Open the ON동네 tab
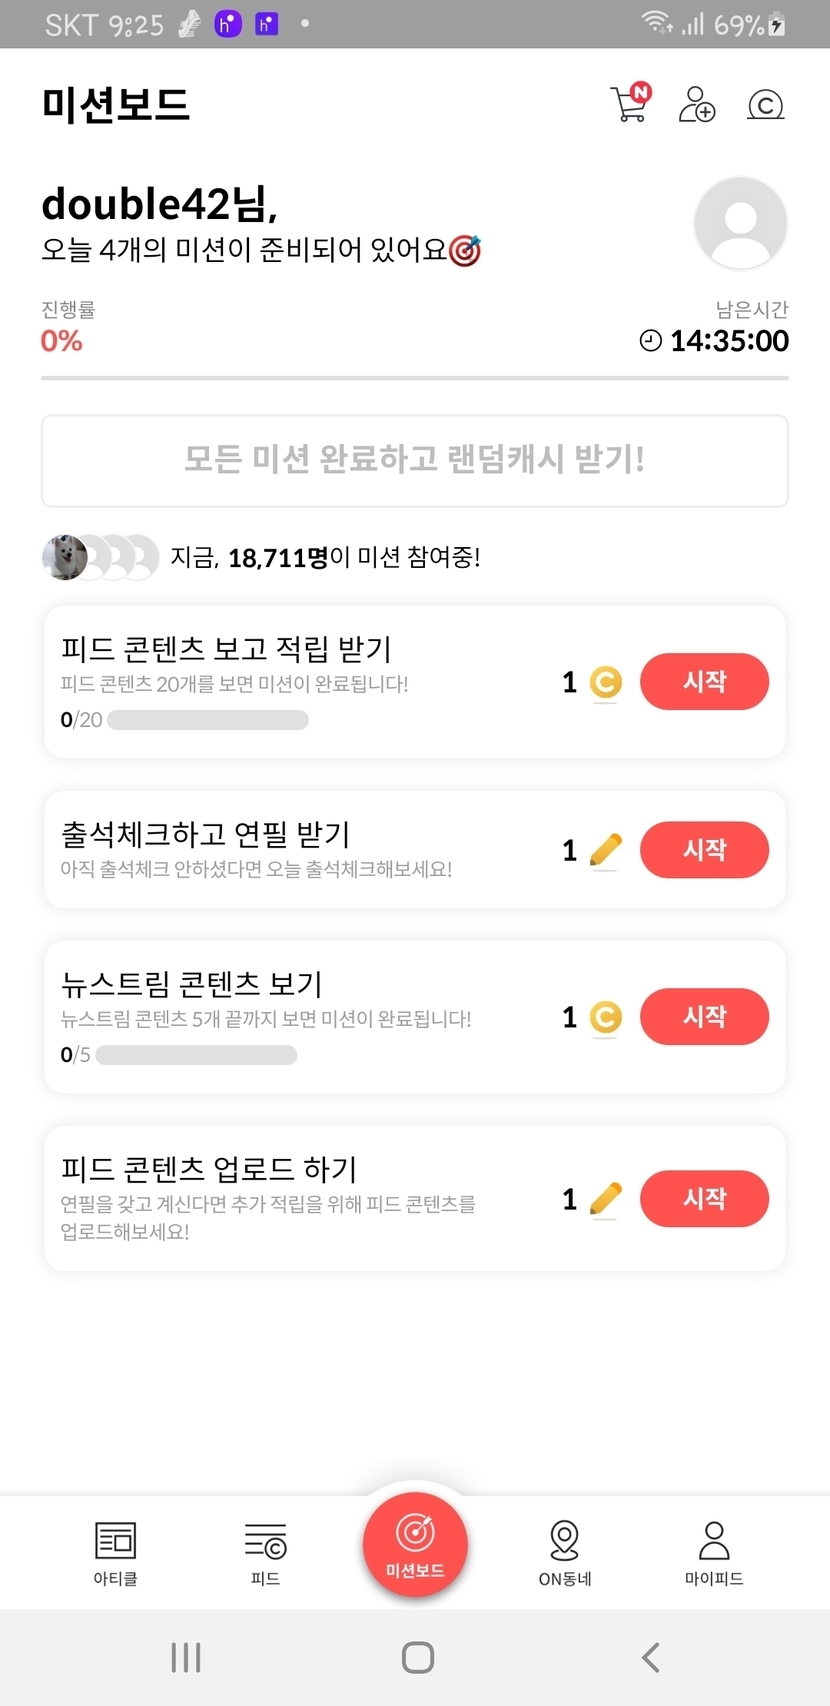Viewport: 830px width, 1706px height. coord(565,1552)
